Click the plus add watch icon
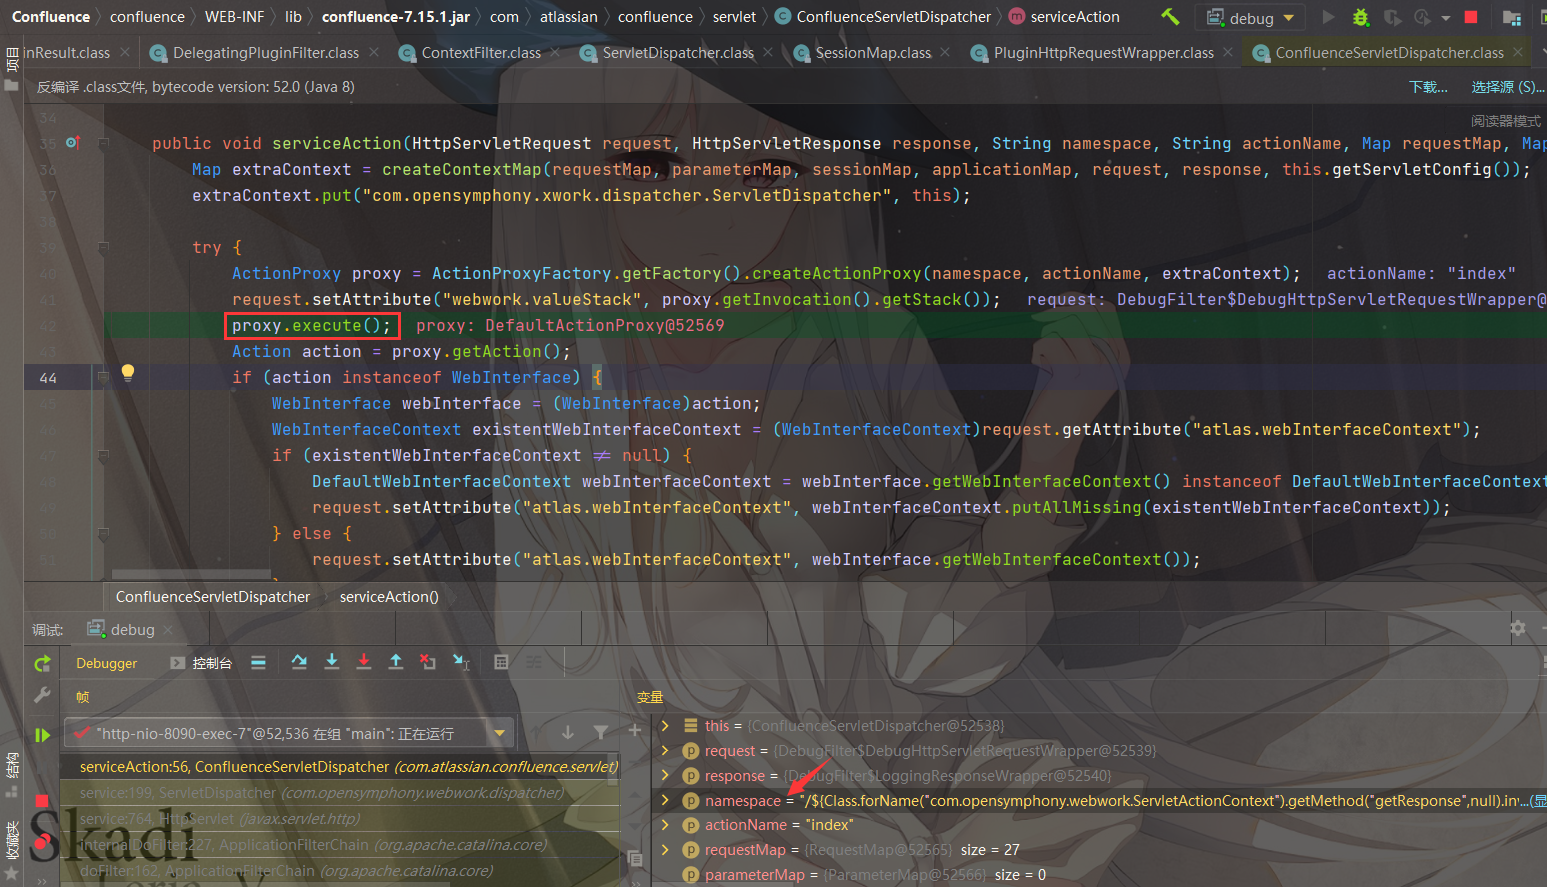 pyautogui.click(x=634, y=731)
